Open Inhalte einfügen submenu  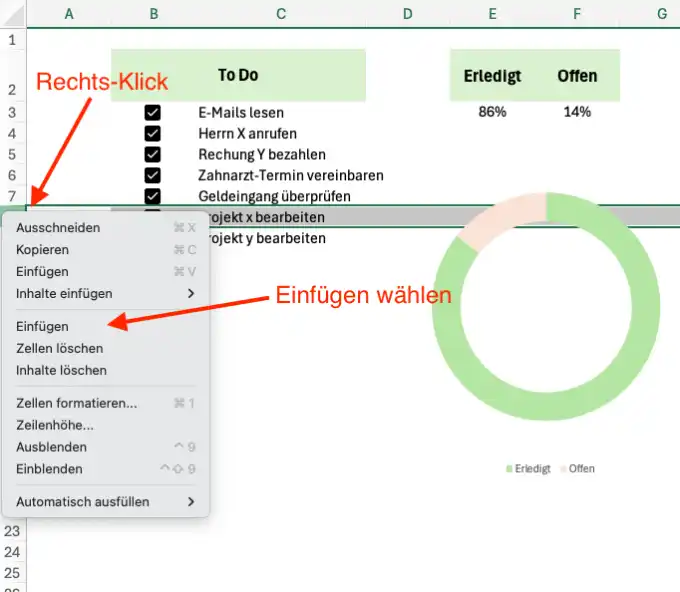pos(105,294)
